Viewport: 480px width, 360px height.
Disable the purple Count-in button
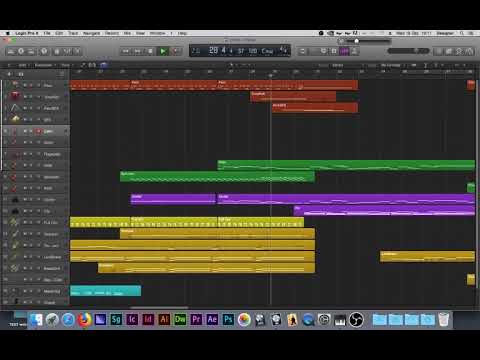pos(344,51)
